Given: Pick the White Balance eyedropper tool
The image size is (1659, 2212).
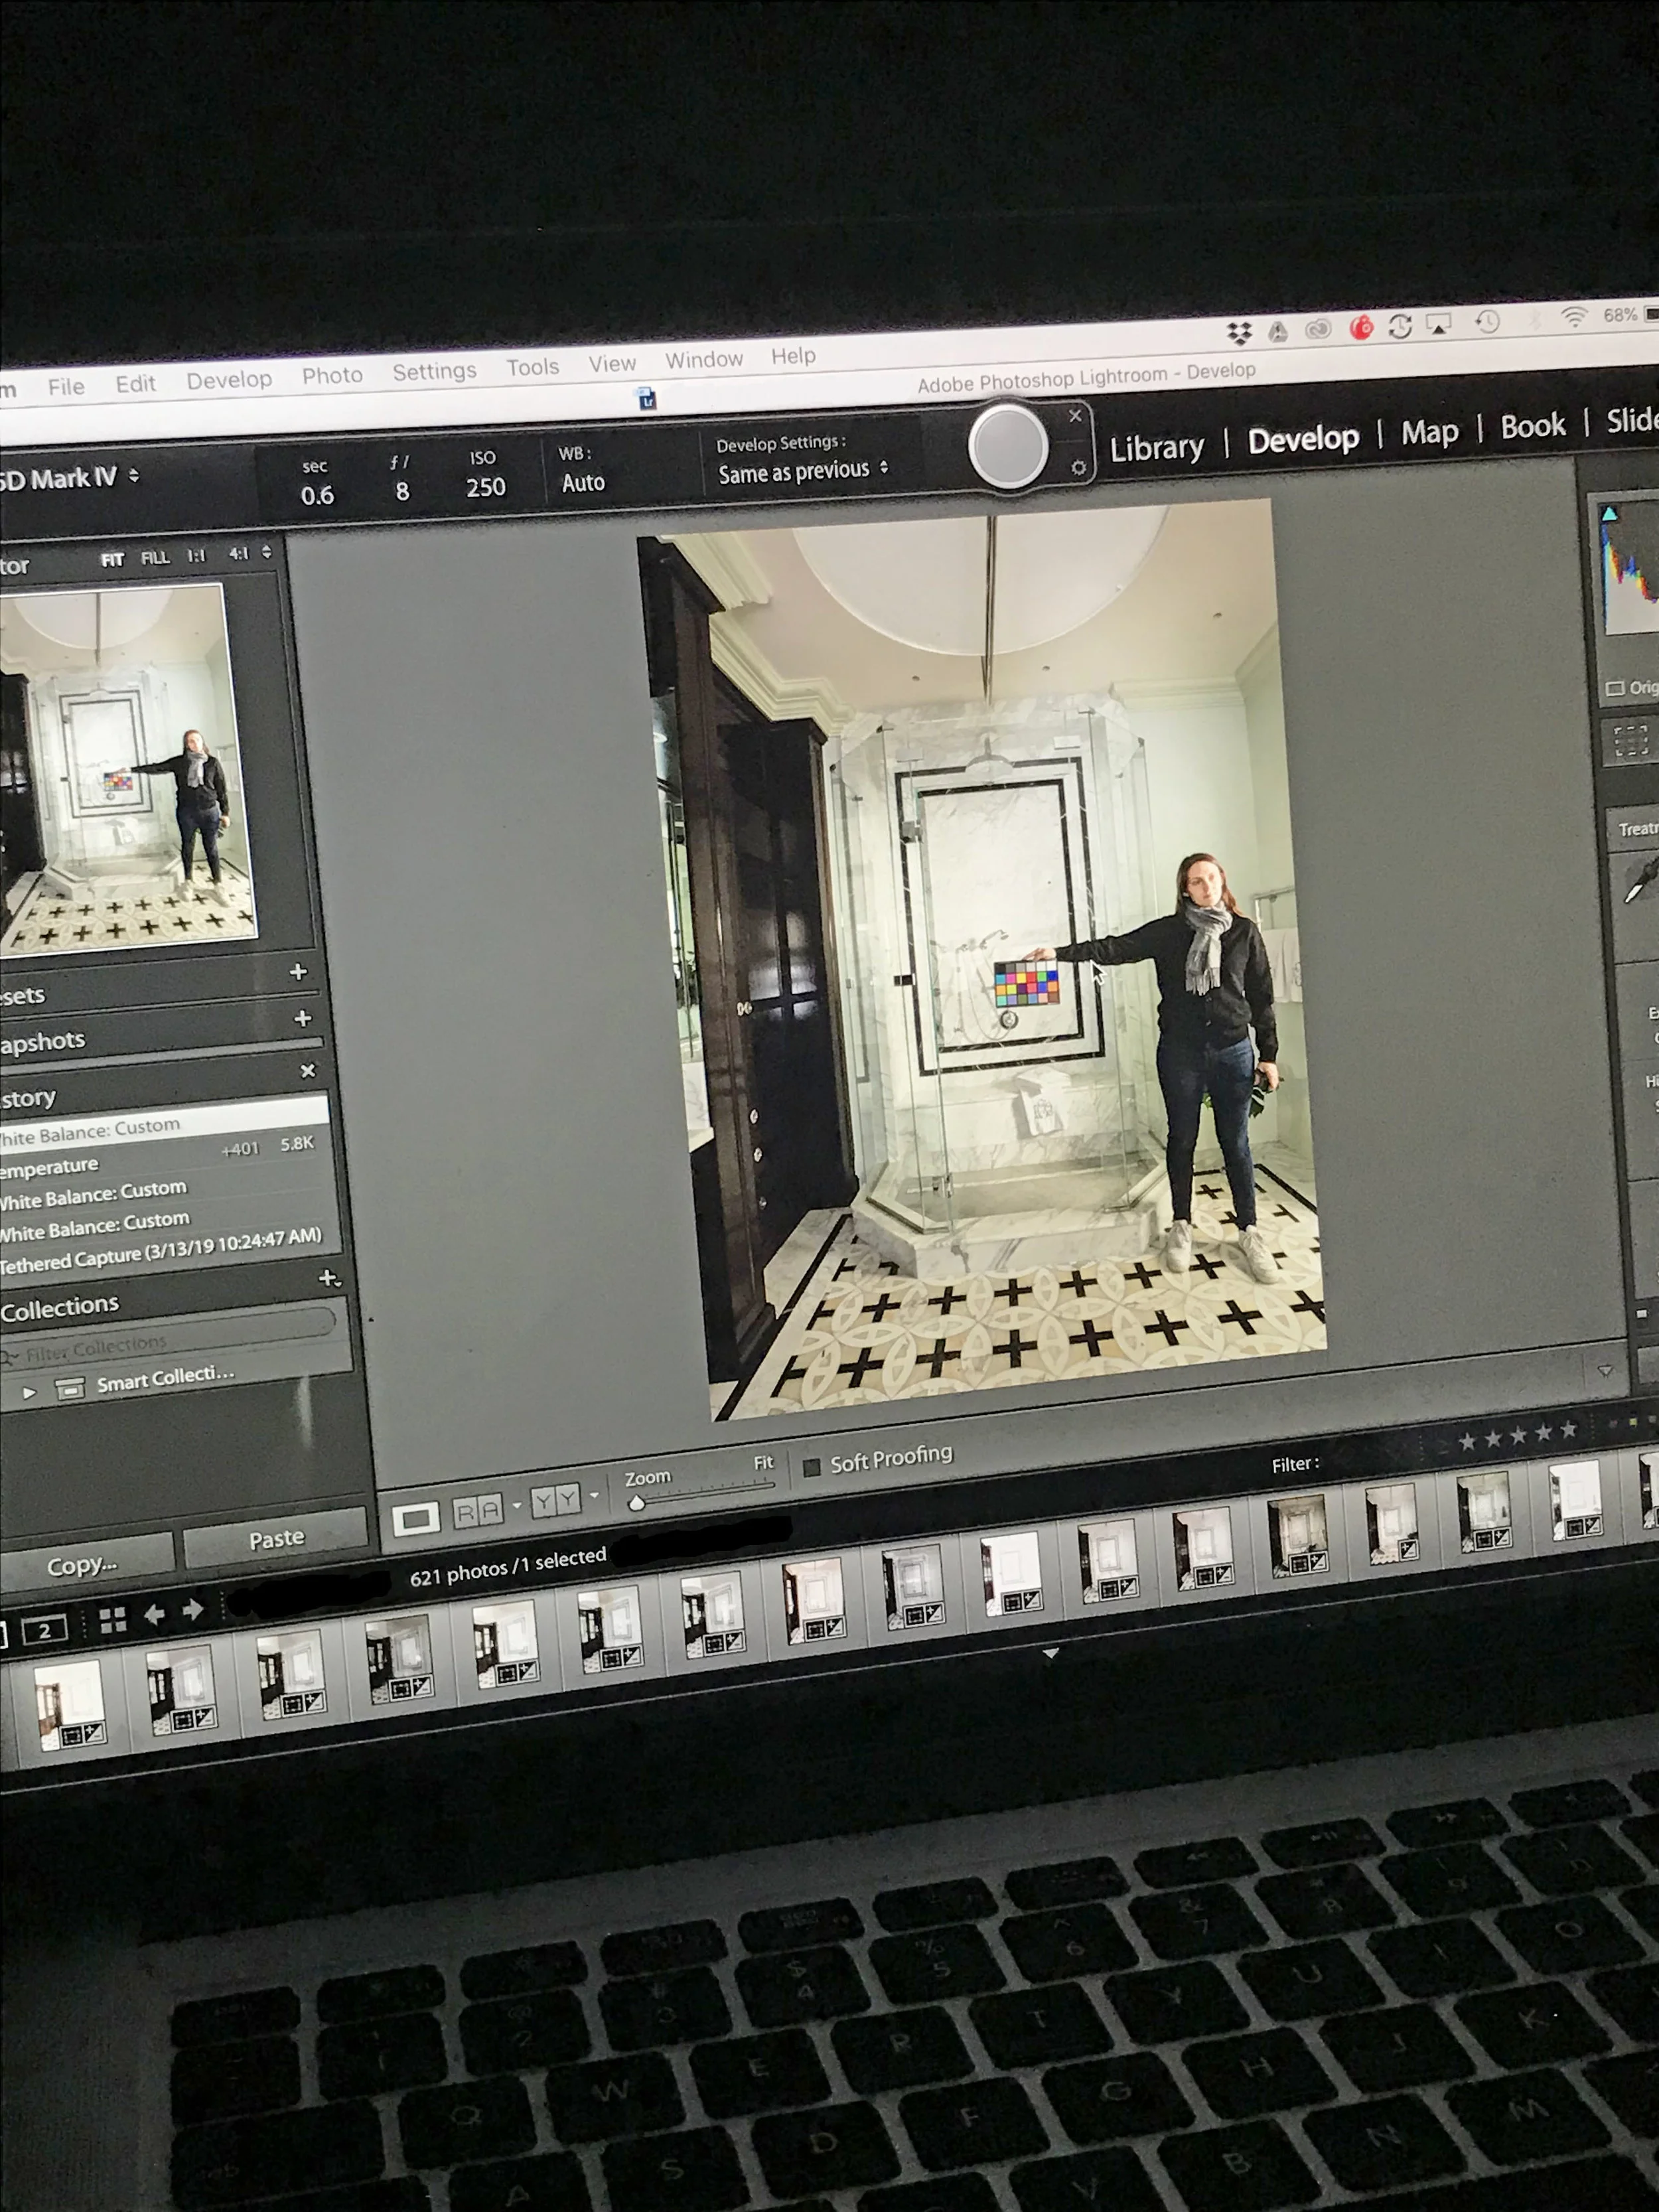Looking at the screenshot, I should [1640, 881].
